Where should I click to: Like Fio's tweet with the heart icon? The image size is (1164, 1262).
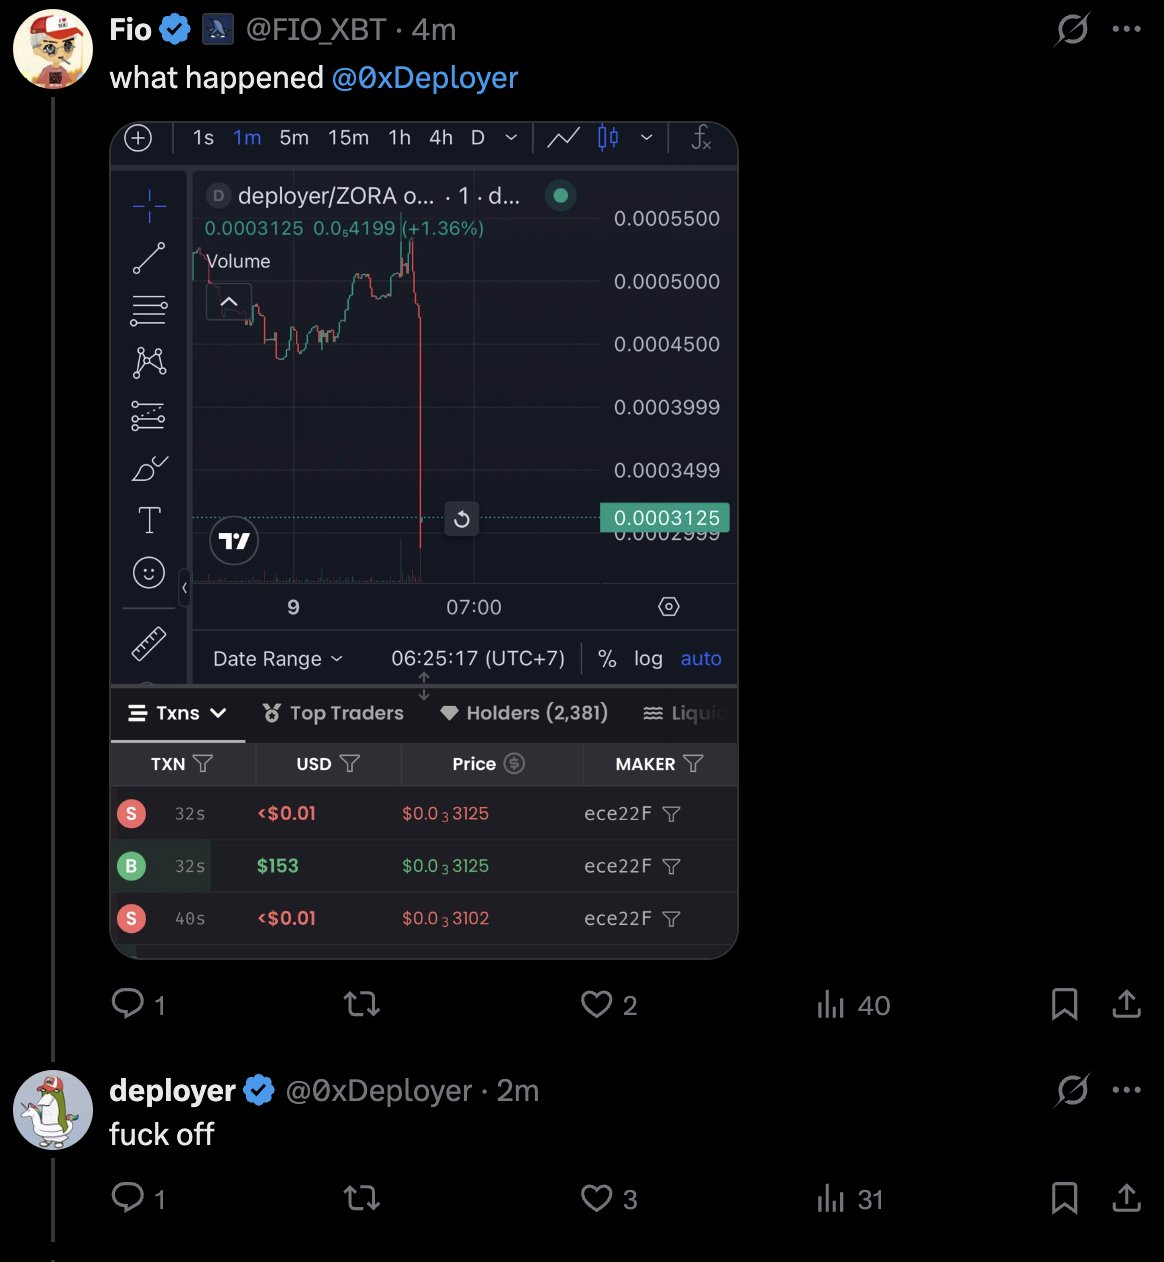597,1004
